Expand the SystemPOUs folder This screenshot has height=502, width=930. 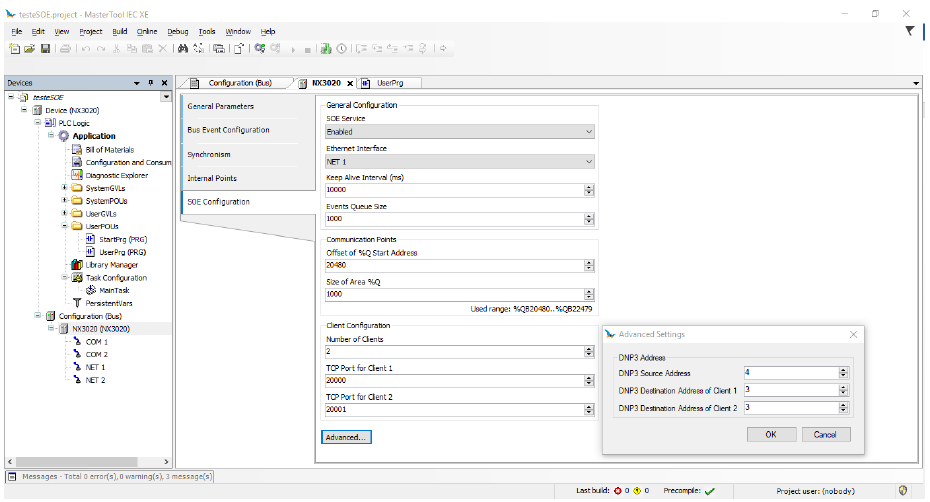[65, 201]
